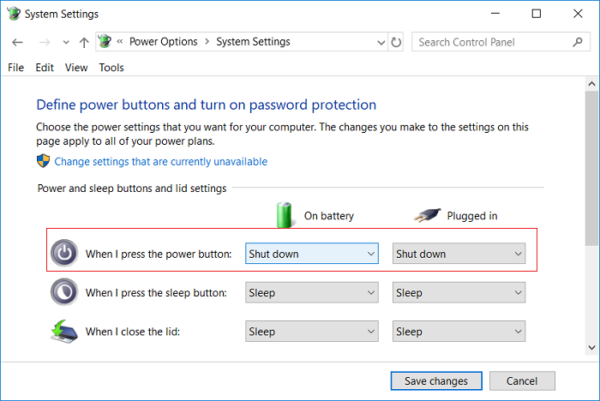Click the power button icon
This screenshot has height=401, width=600.
(x=64, y=253)
